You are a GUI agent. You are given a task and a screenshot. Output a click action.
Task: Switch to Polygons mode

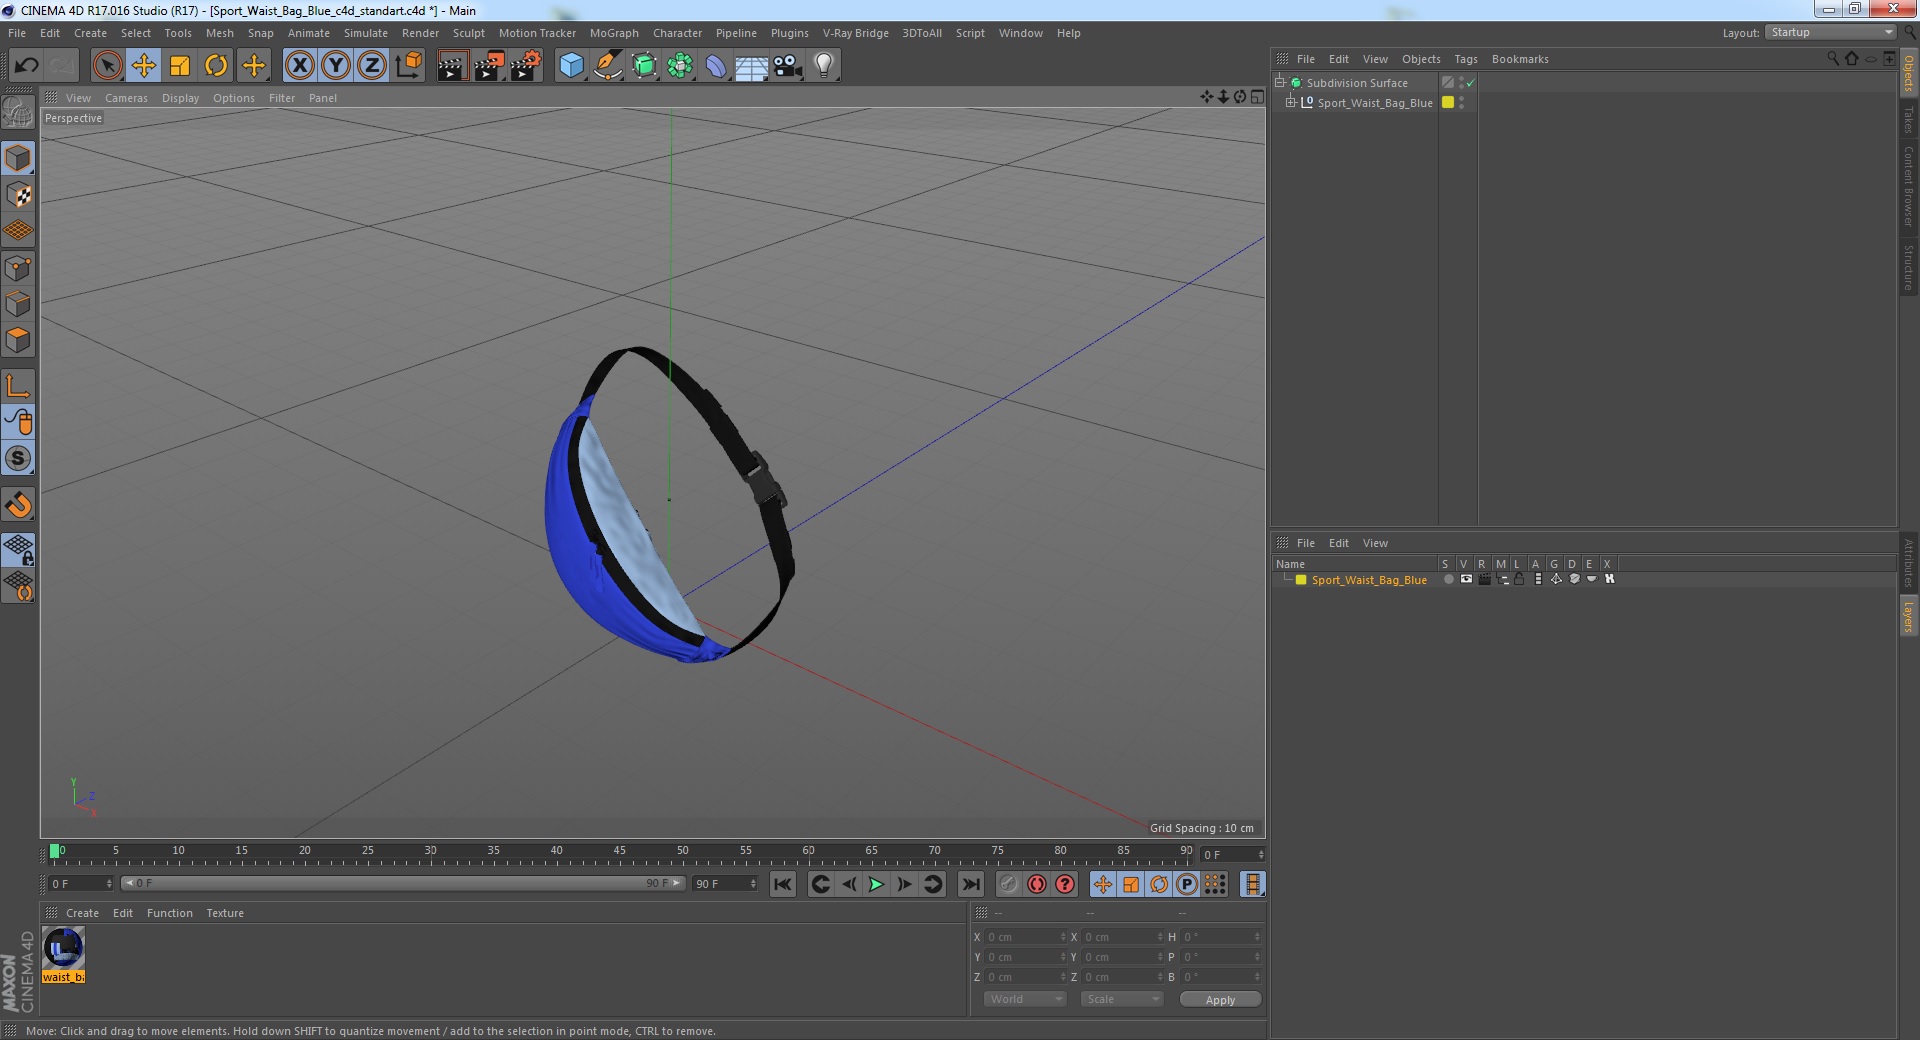pos(18,341)
